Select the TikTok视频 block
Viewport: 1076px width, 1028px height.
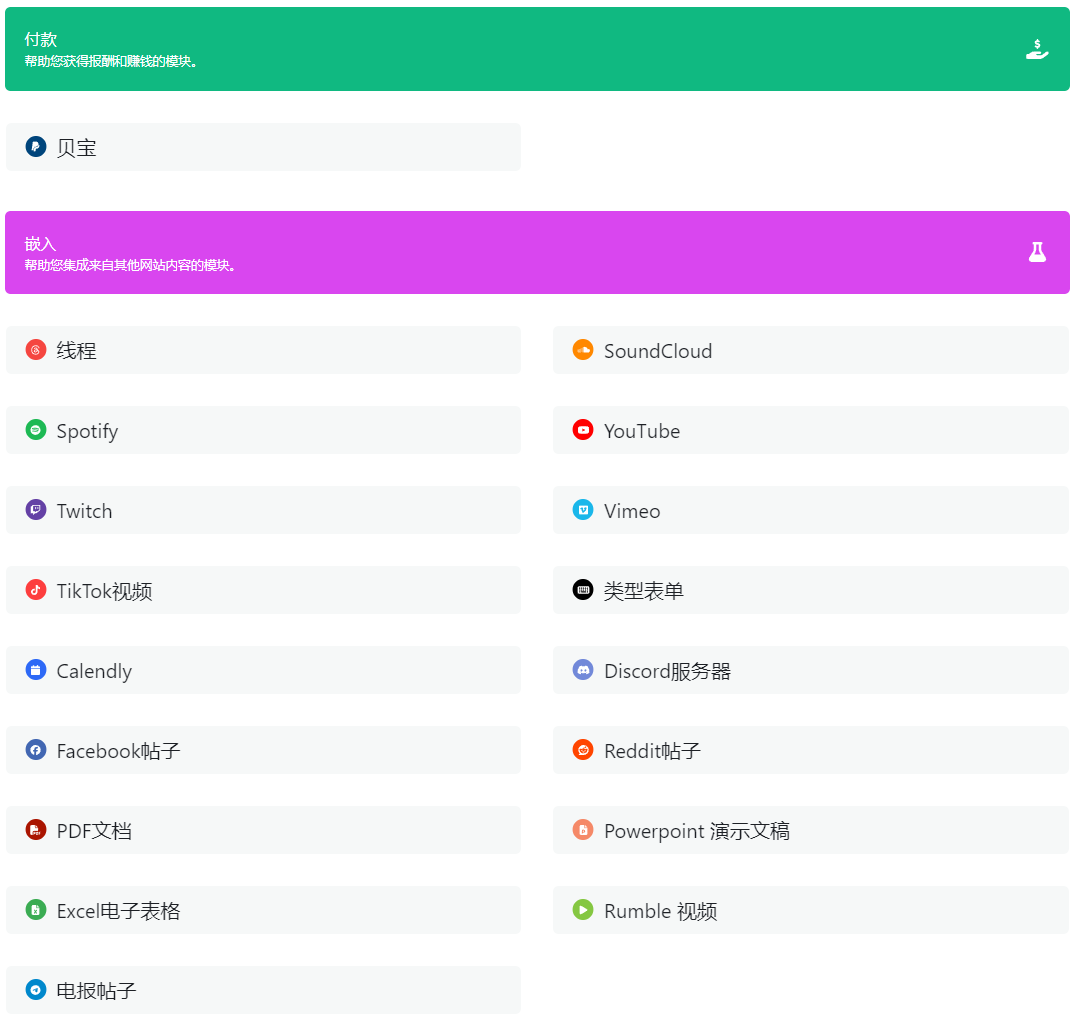(263, 590)
